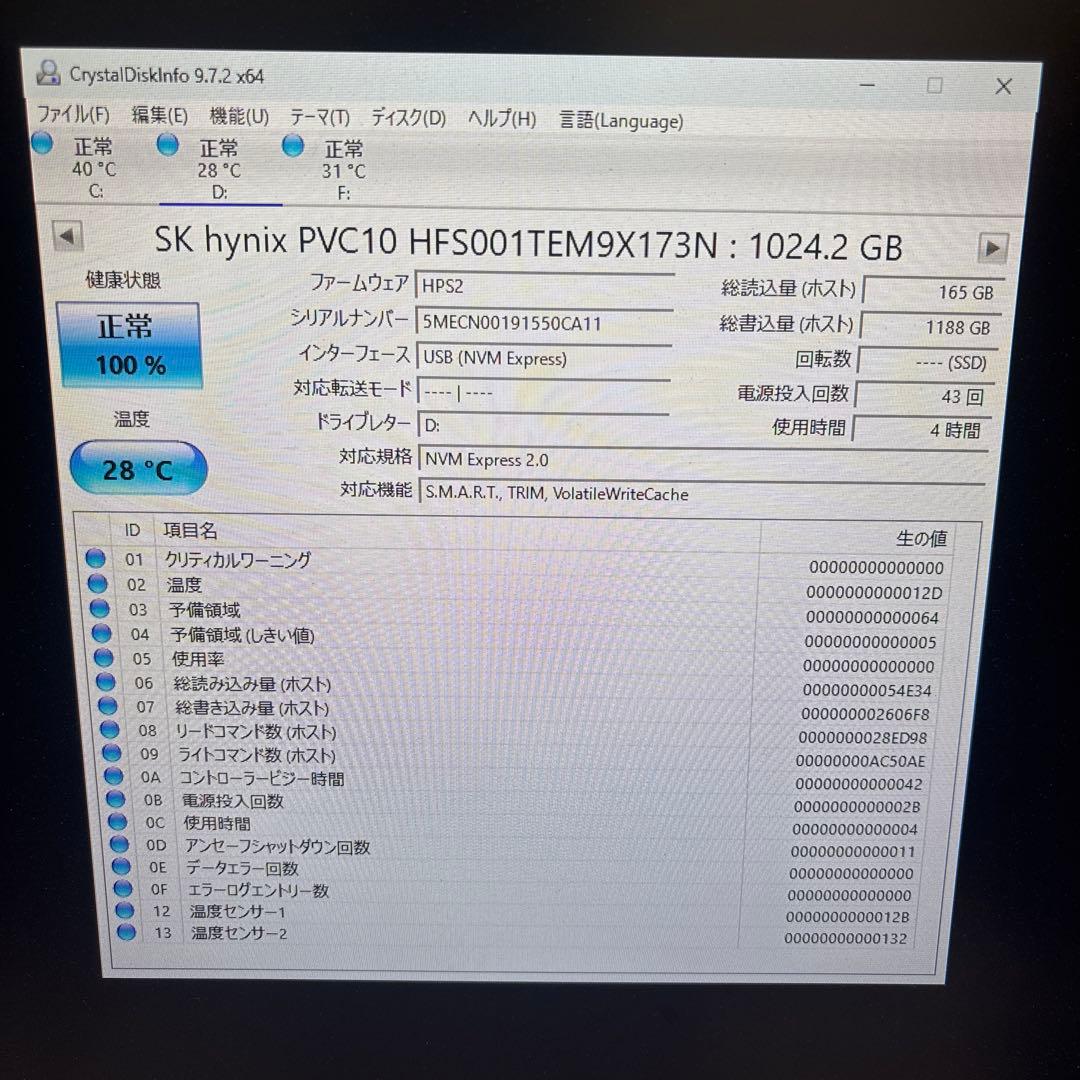Click status icon for row 02 温度
Viewport: 1080px width, 1080px height.
[98, 584]
